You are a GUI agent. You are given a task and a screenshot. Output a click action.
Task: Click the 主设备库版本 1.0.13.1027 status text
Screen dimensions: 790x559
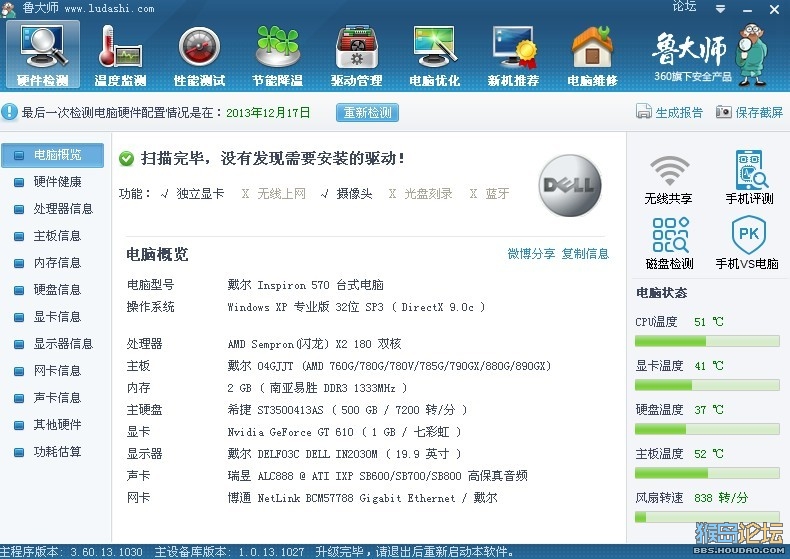coord(229,552)
